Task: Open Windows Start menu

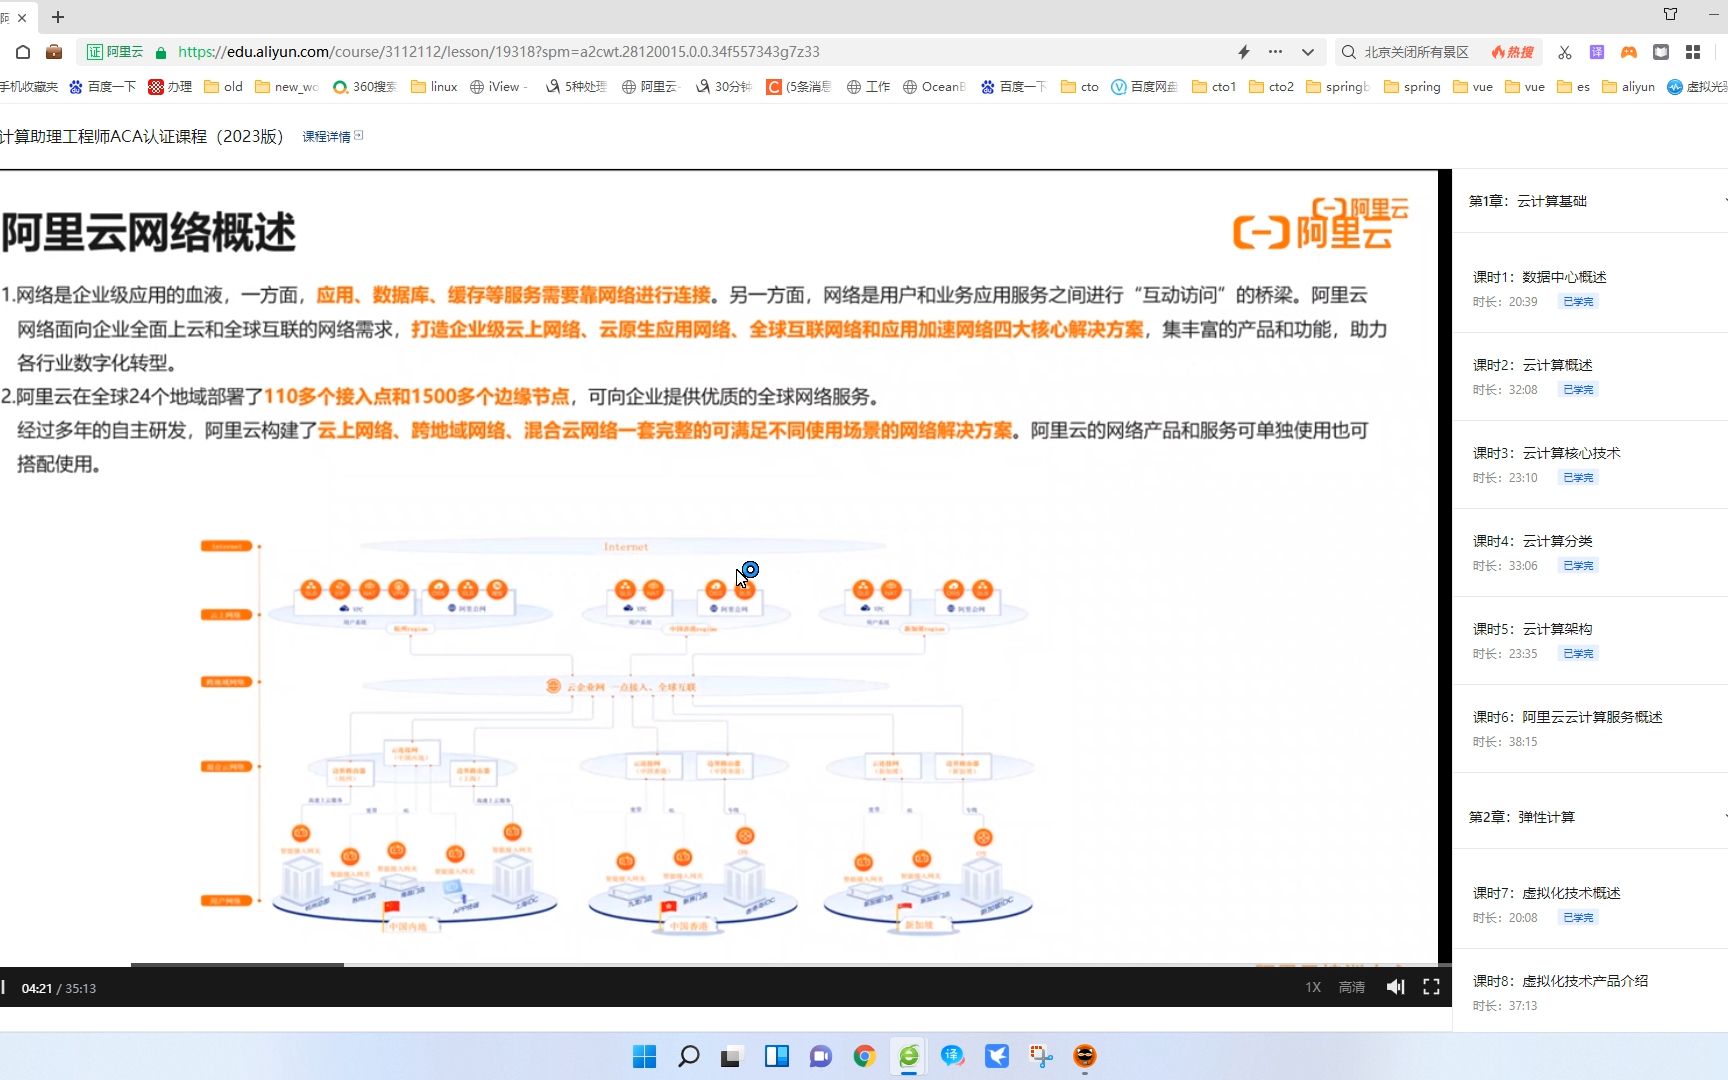Action: pos(645,1056)
